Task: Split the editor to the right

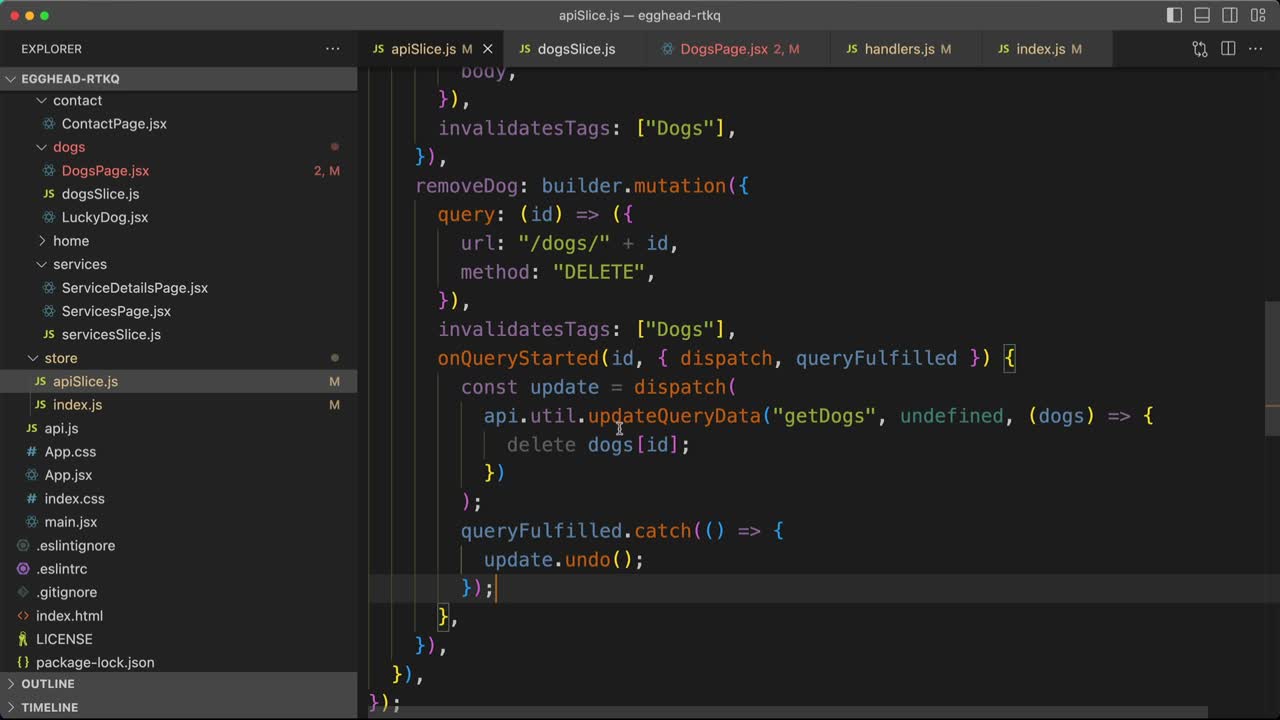Action: (1228, 49)
